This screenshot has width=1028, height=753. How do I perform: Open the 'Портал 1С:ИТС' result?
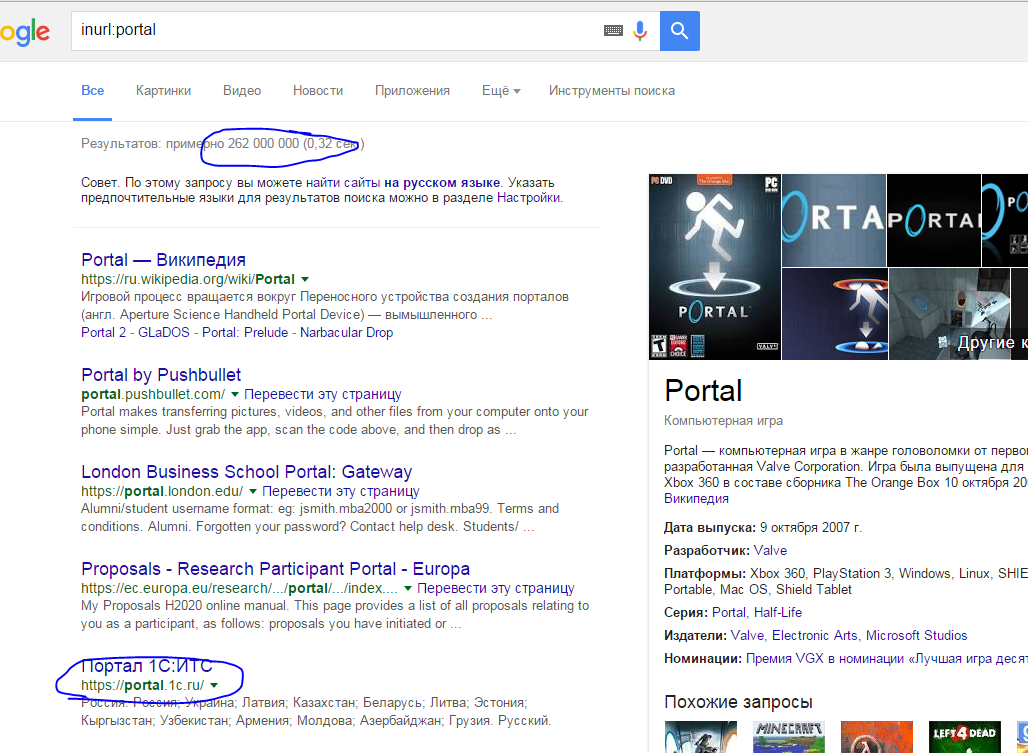pyautogui.click(x=147, y=666)
